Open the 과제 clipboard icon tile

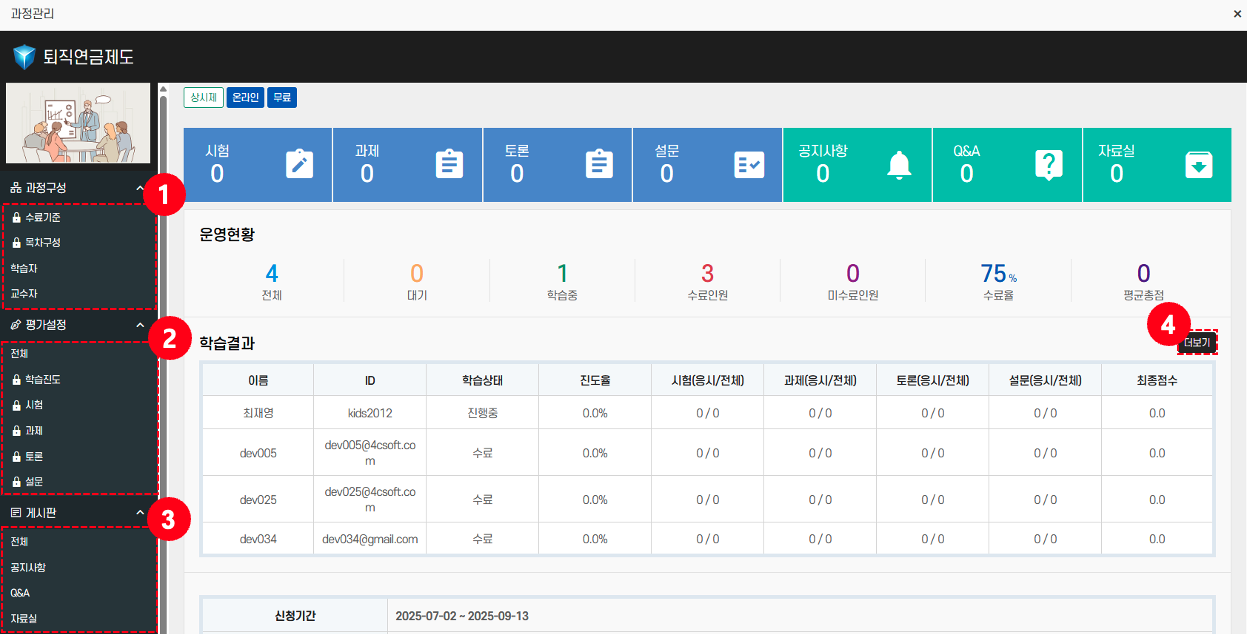click(449, 164)
